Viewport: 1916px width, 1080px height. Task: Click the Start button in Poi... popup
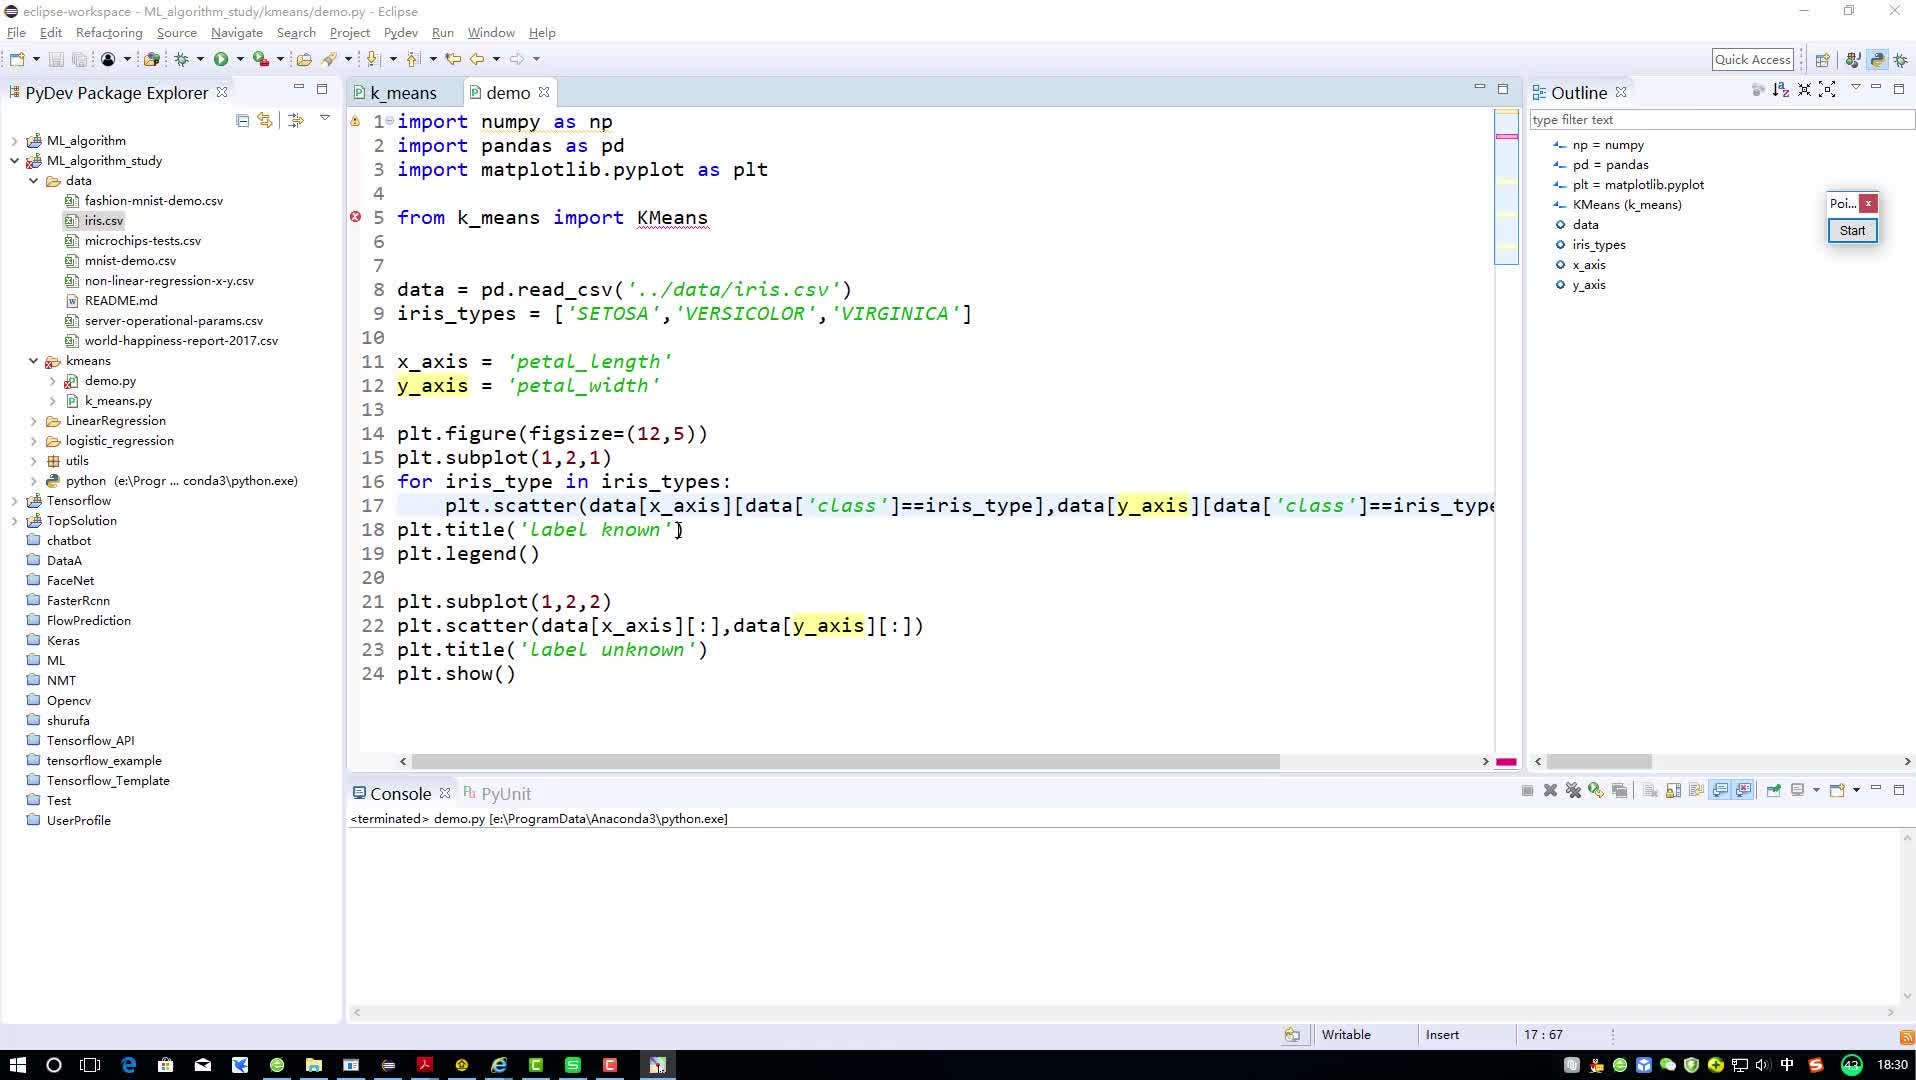point(1852,231)
